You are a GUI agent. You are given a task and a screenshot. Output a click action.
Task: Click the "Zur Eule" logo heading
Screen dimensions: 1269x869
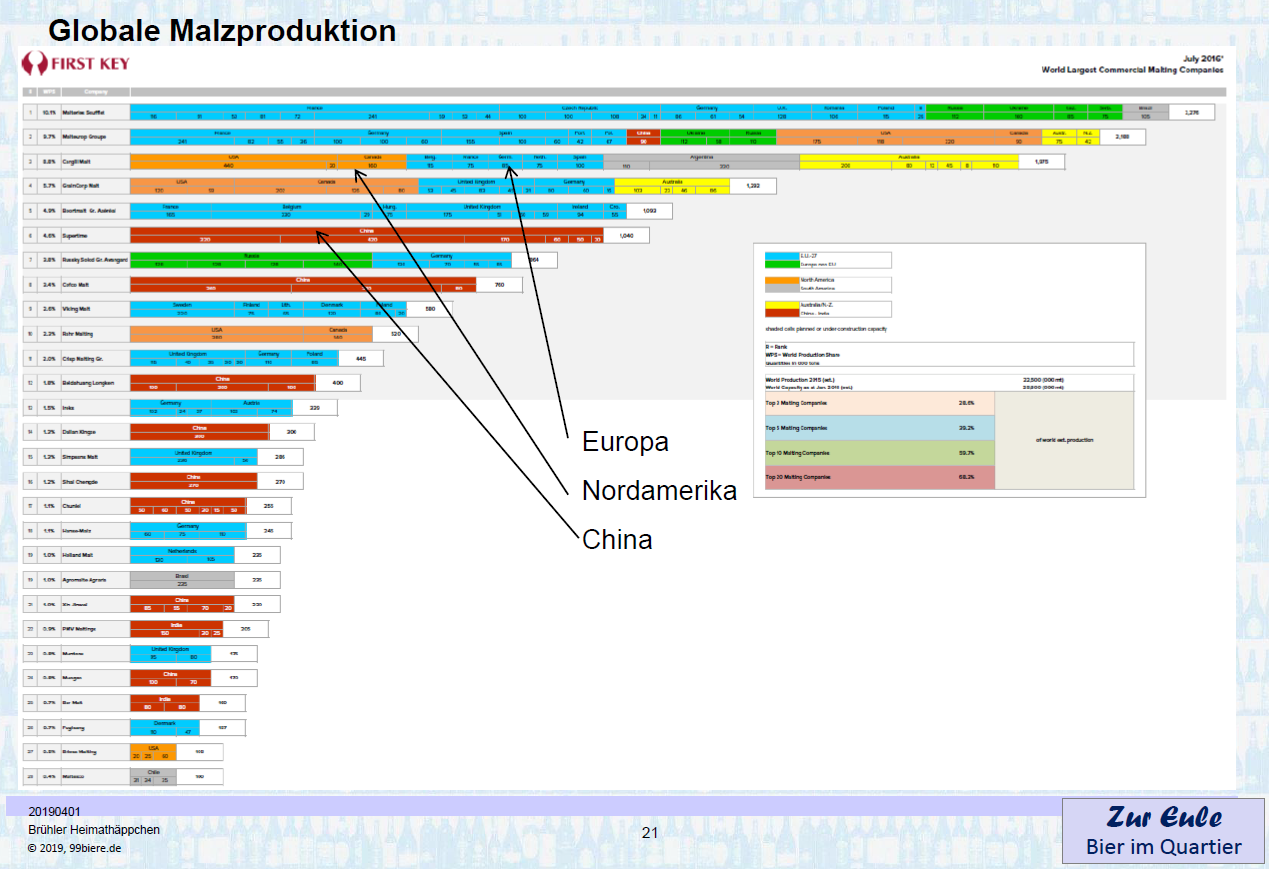[x=1164, y=817]
